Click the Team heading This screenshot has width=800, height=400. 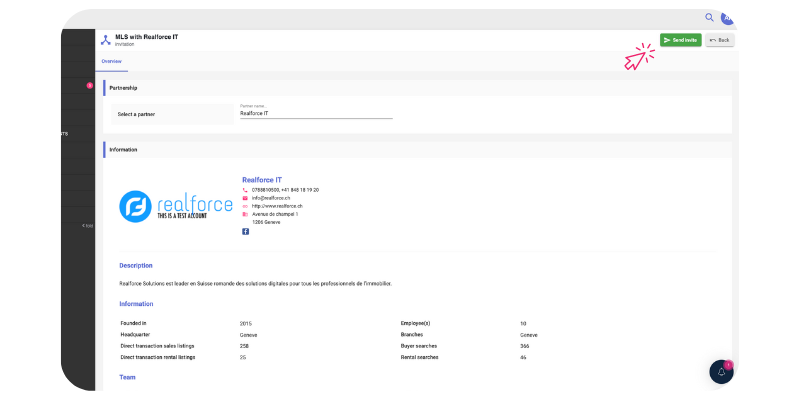tap(128, 377)
